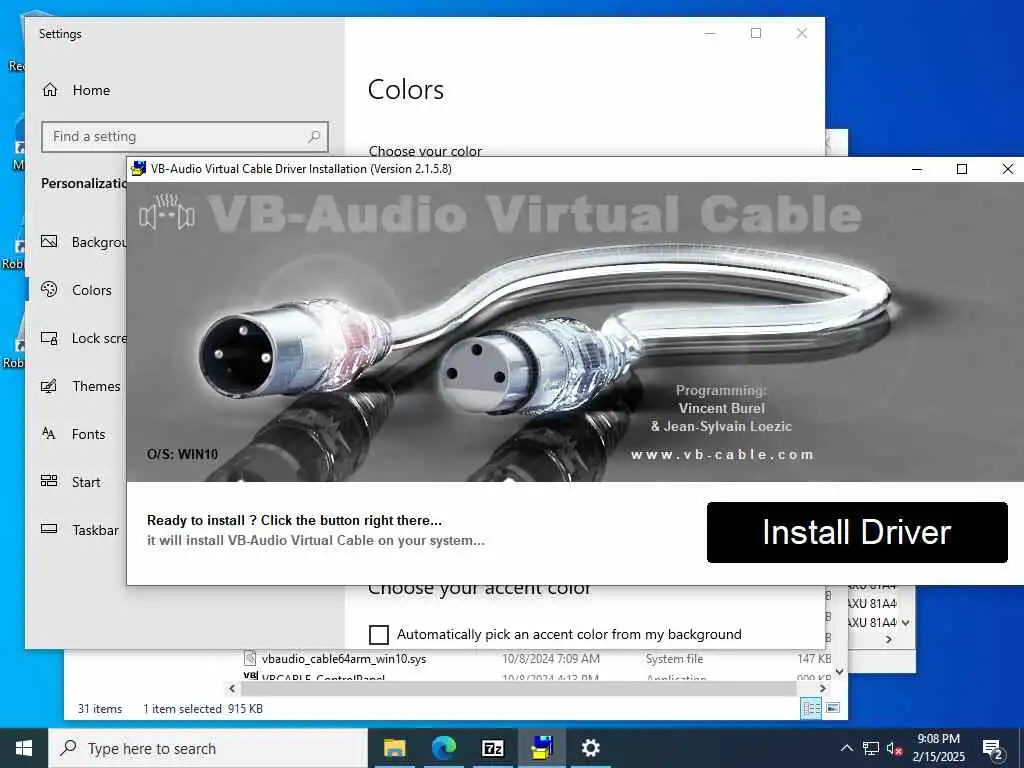Image resolution: width=1024 pixels, height=768 pixels.
Task: Enable automatically pick an accent color checkbox
Action: coord(379,634)
